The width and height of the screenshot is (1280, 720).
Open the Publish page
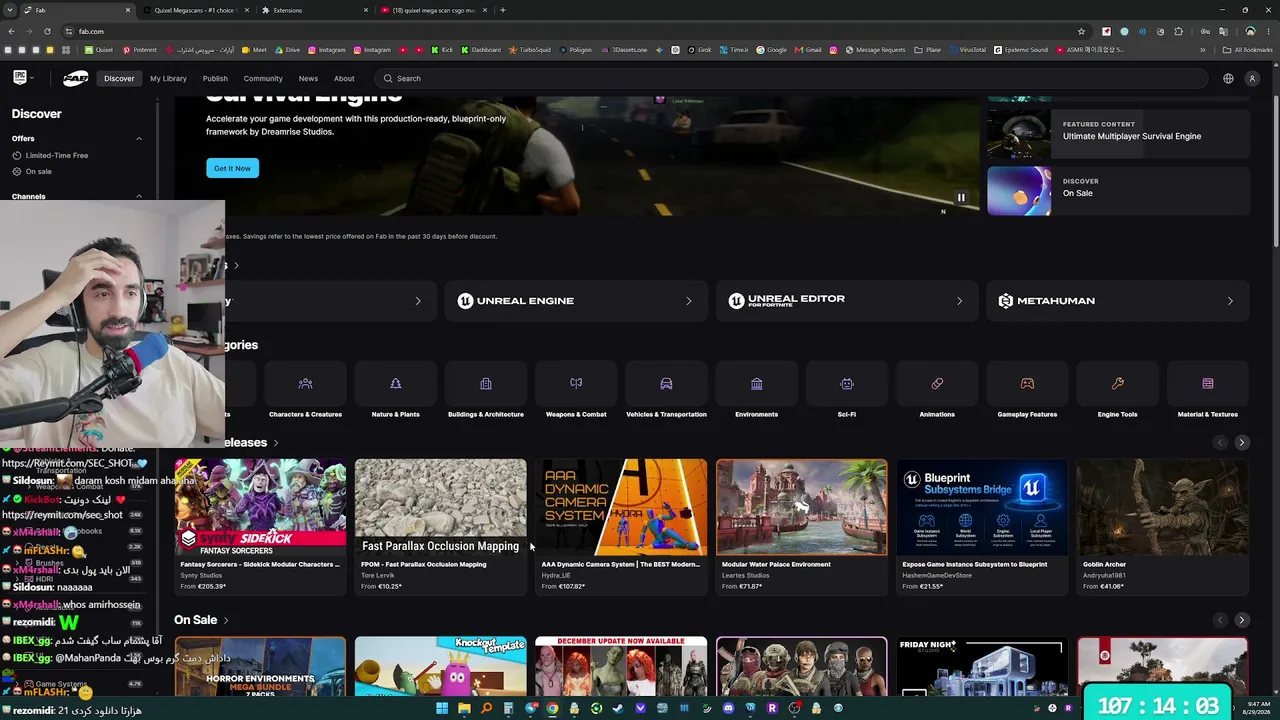coord(215,78)
